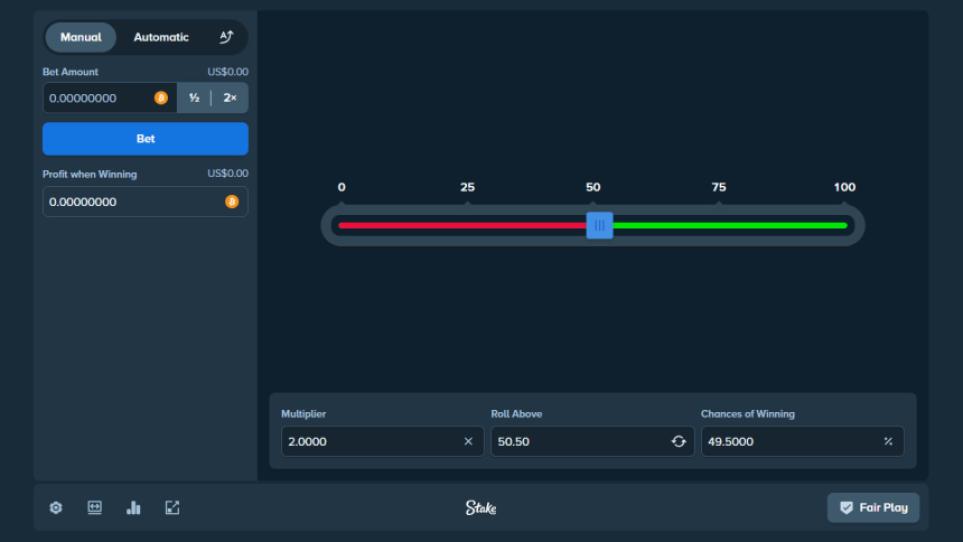Open the Fair Play button
The width and height of the screenshot is (963, 542).
[873, 508]
